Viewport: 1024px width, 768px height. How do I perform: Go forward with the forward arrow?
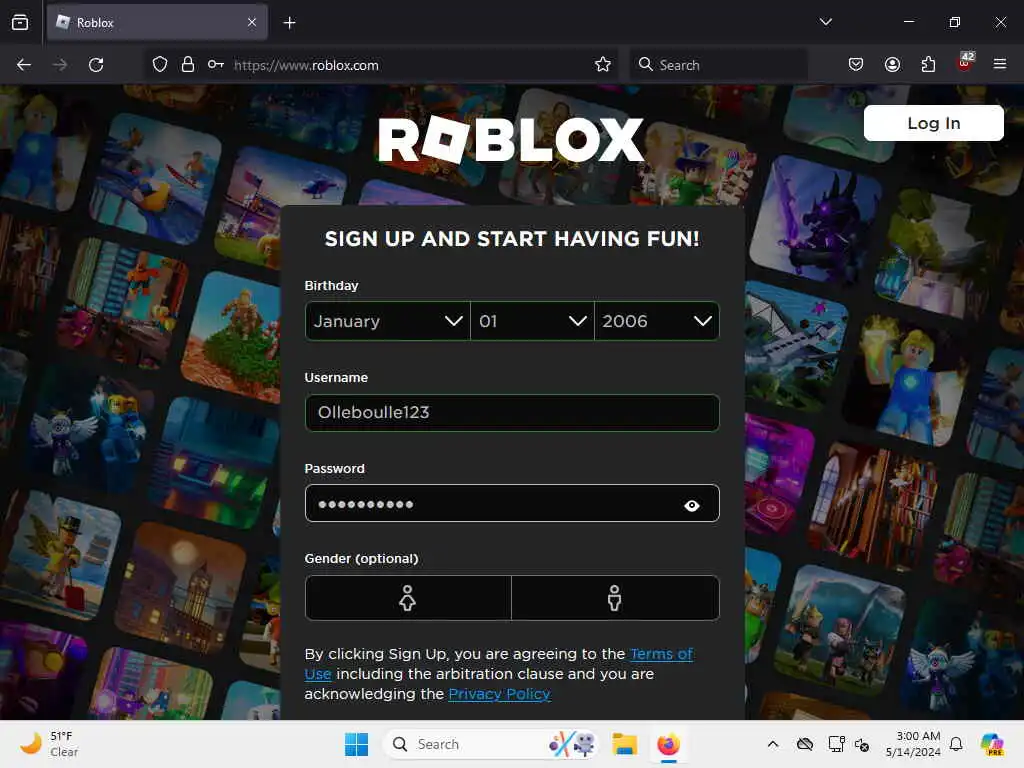coord(60,65)
